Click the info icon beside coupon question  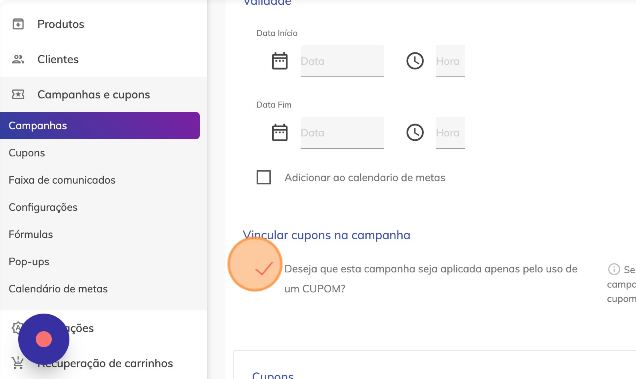pyautogui.click(x=614, y=269)
